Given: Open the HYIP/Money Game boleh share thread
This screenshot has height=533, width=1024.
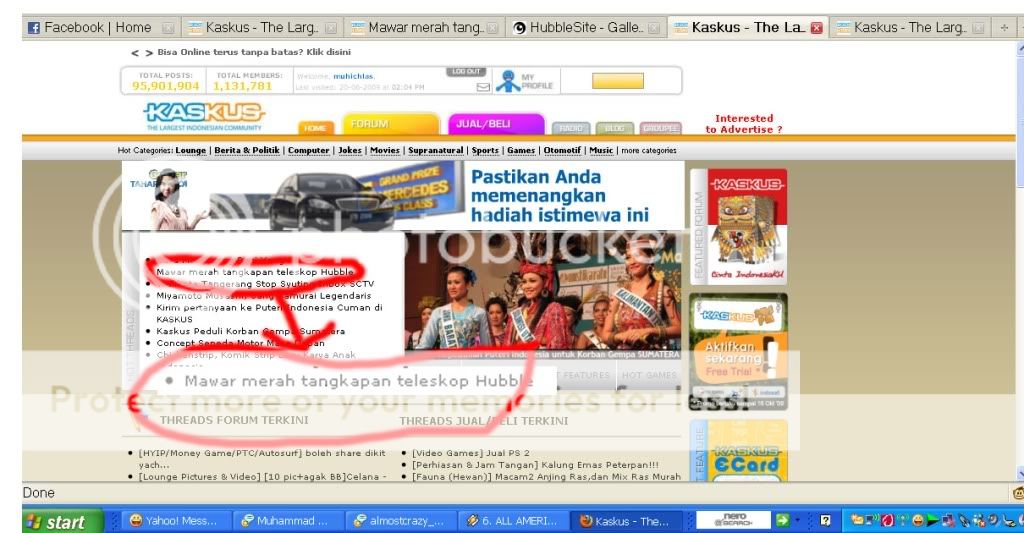Looking at the screenshot, I should click(262, 459).
